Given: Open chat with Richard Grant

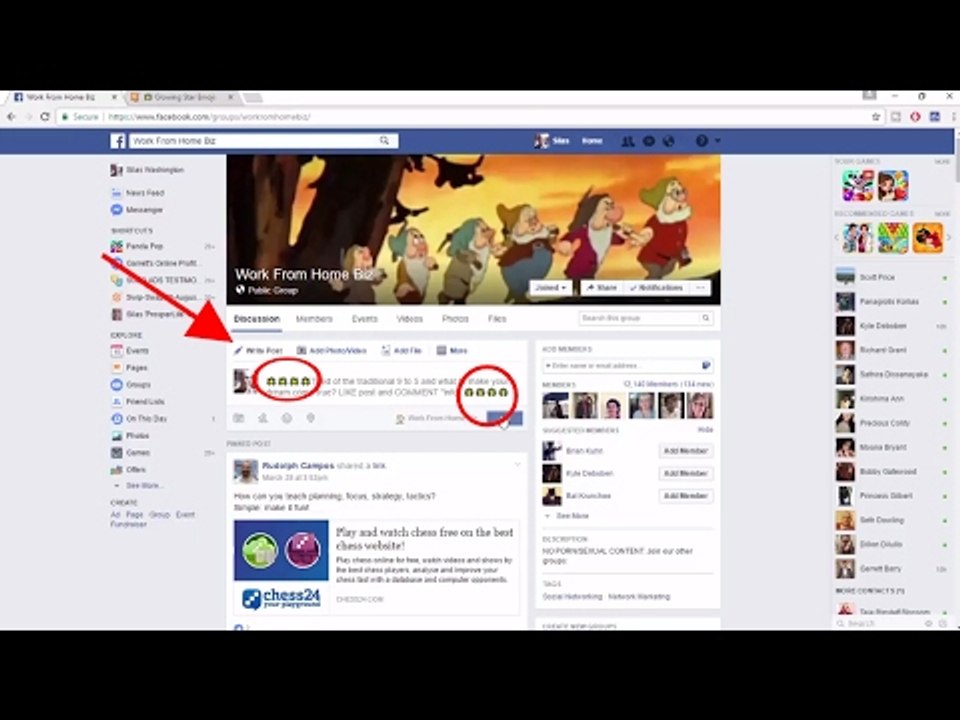Looking at the screenshot, I should 892,350.
